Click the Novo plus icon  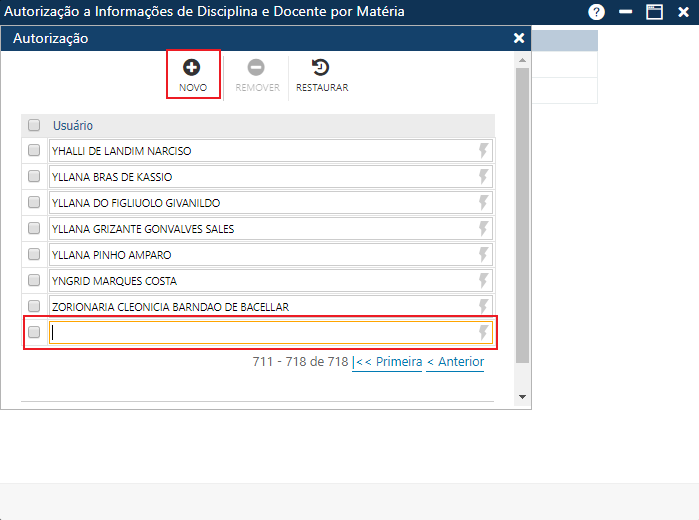pyautogui.click(x=192, y=68)
